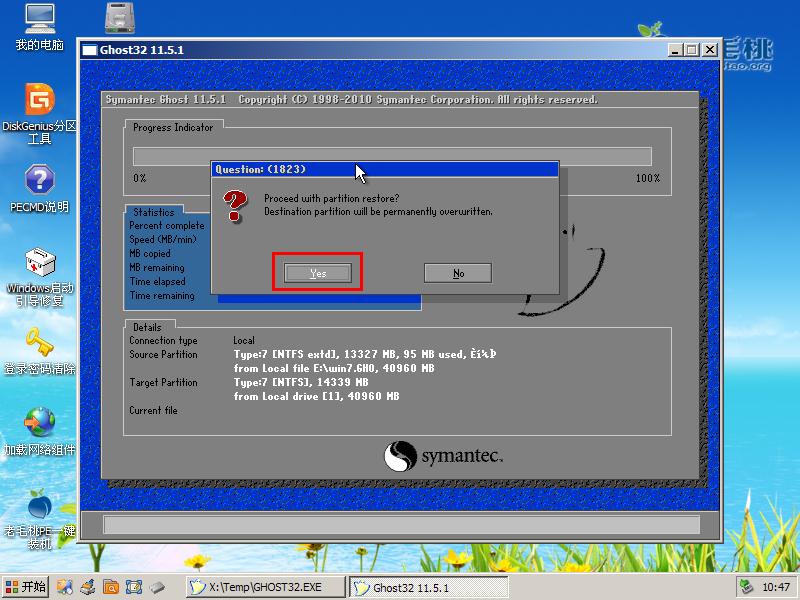Click the gray drive quick launch icon
This screenshot has height=600, width=800.
[x=157, y=587]
